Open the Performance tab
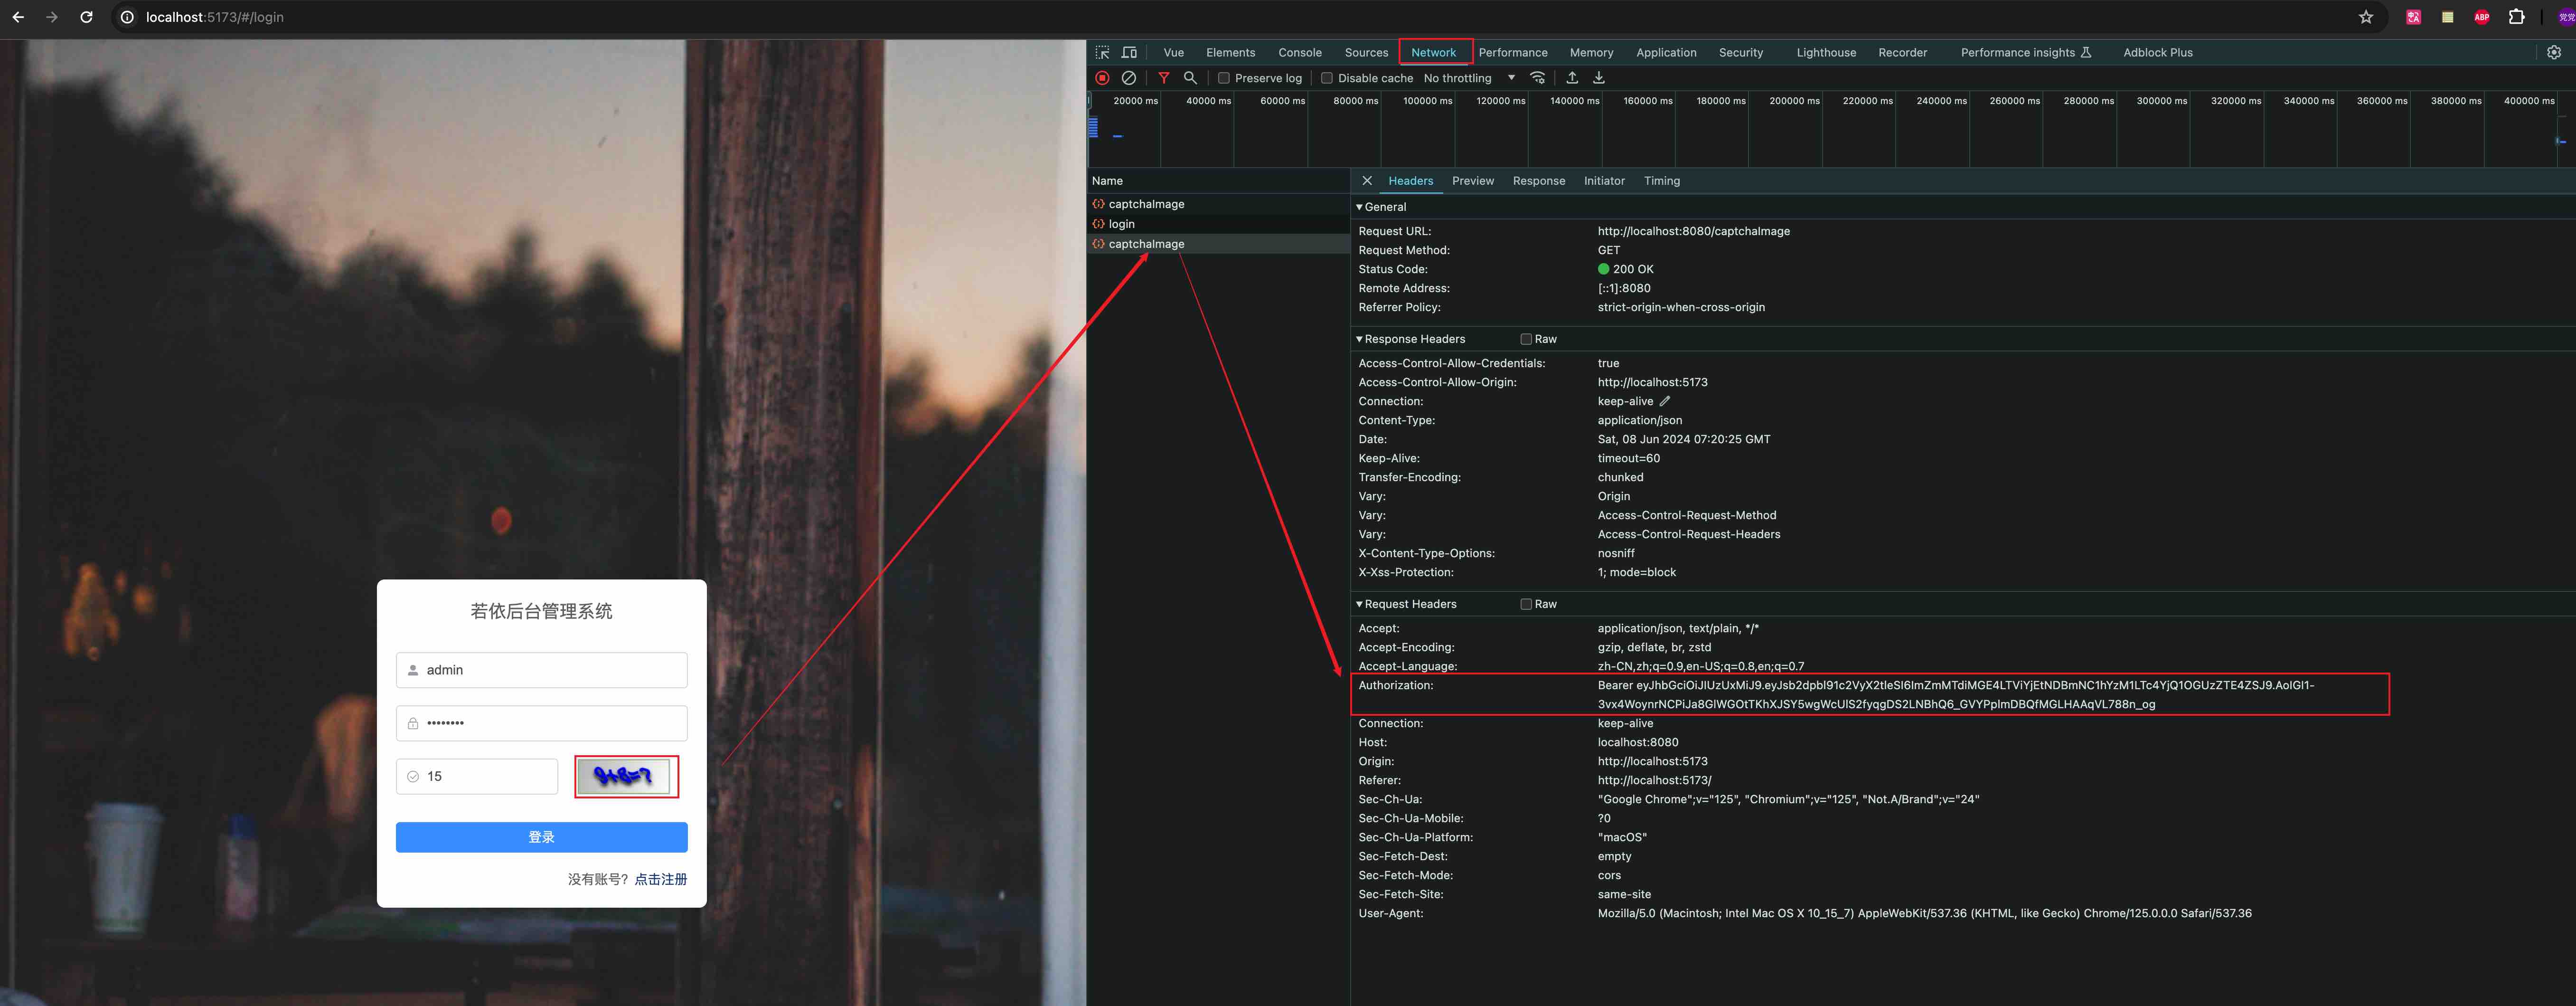 click(1513, 53)
